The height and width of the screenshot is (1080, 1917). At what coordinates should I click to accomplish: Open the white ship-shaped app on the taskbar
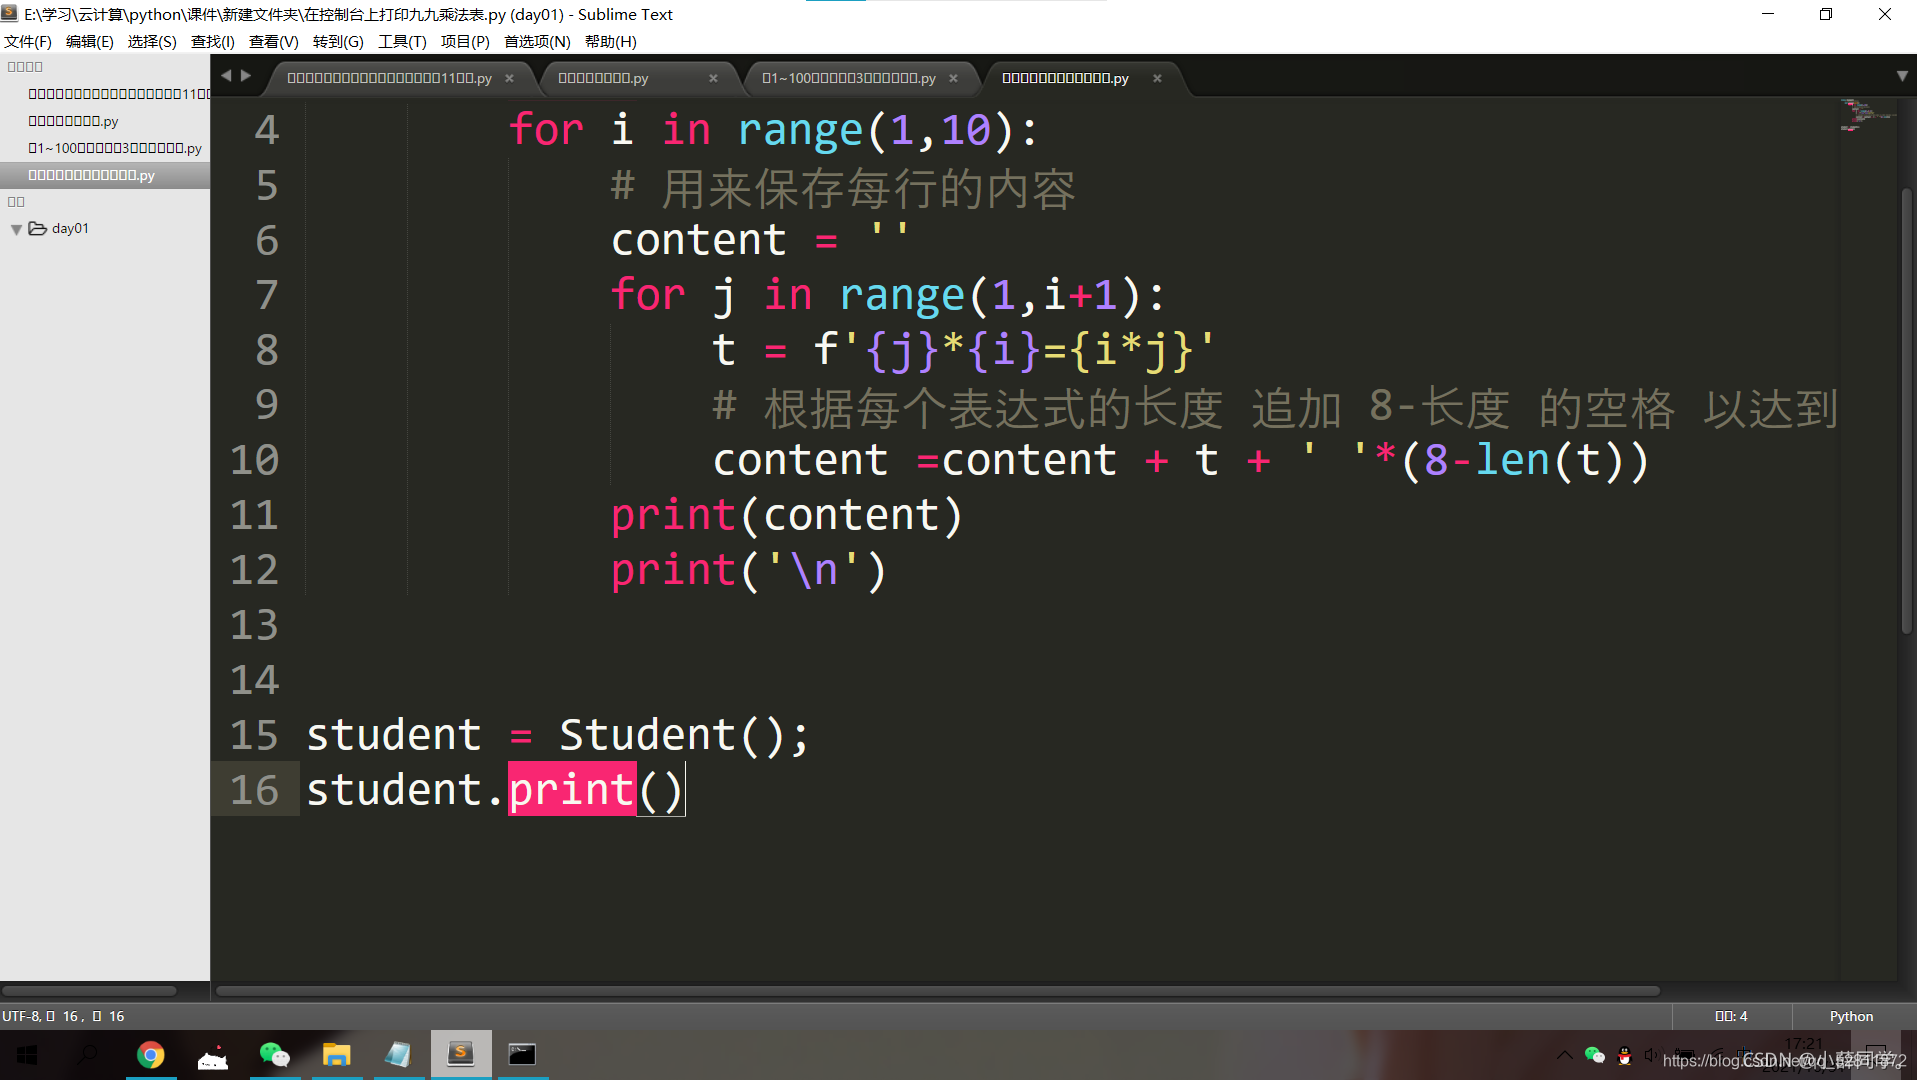[x=213, y=1055]
